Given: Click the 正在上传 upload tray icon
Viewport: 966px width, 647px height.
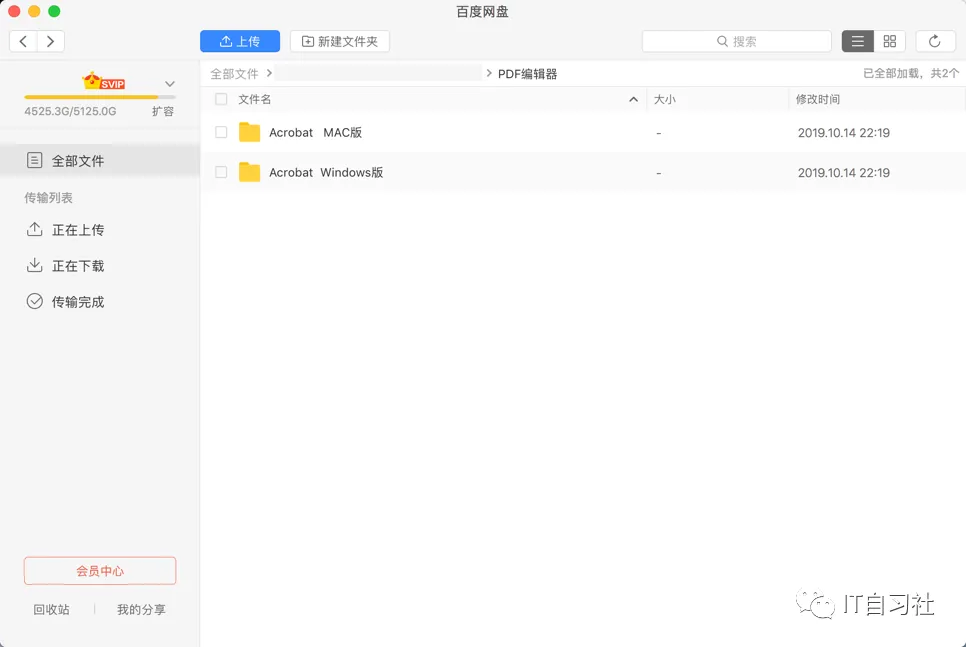Looking at the screenshot, I should [34, 229].
